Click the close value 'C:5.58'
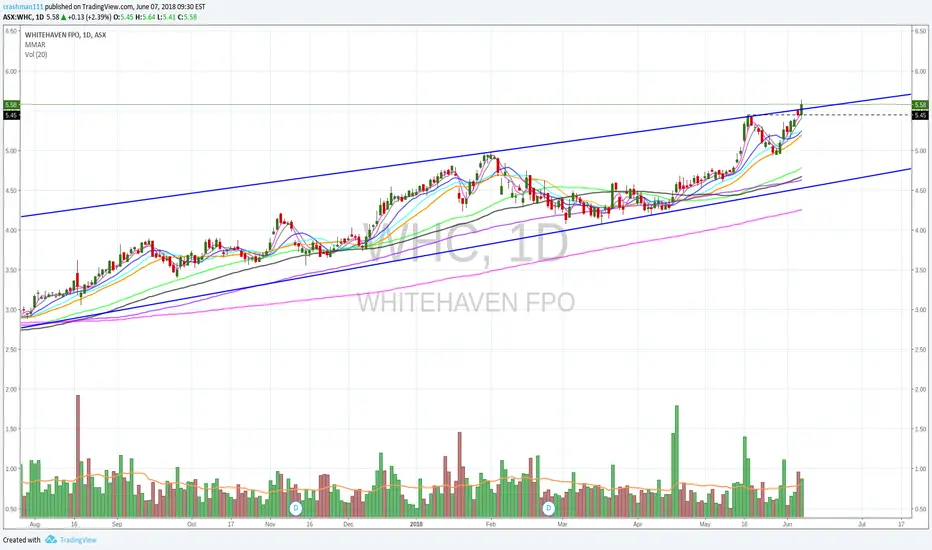 (187, 17)
